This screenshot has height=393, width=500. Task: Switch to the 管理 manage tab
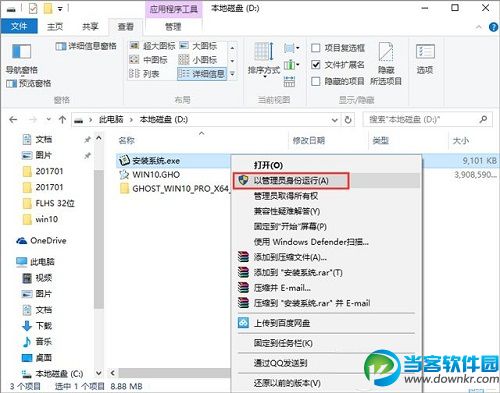point(173,27)
